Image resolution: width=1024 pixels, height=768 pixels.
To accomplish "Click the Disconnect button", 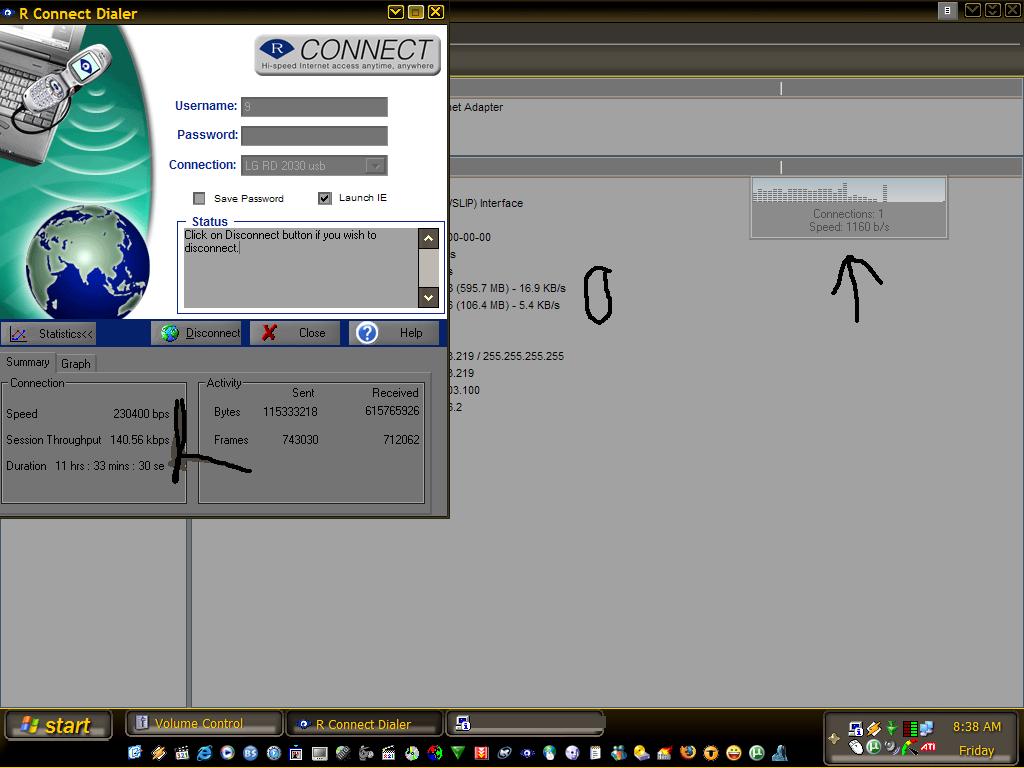I will tap(197, 333).
